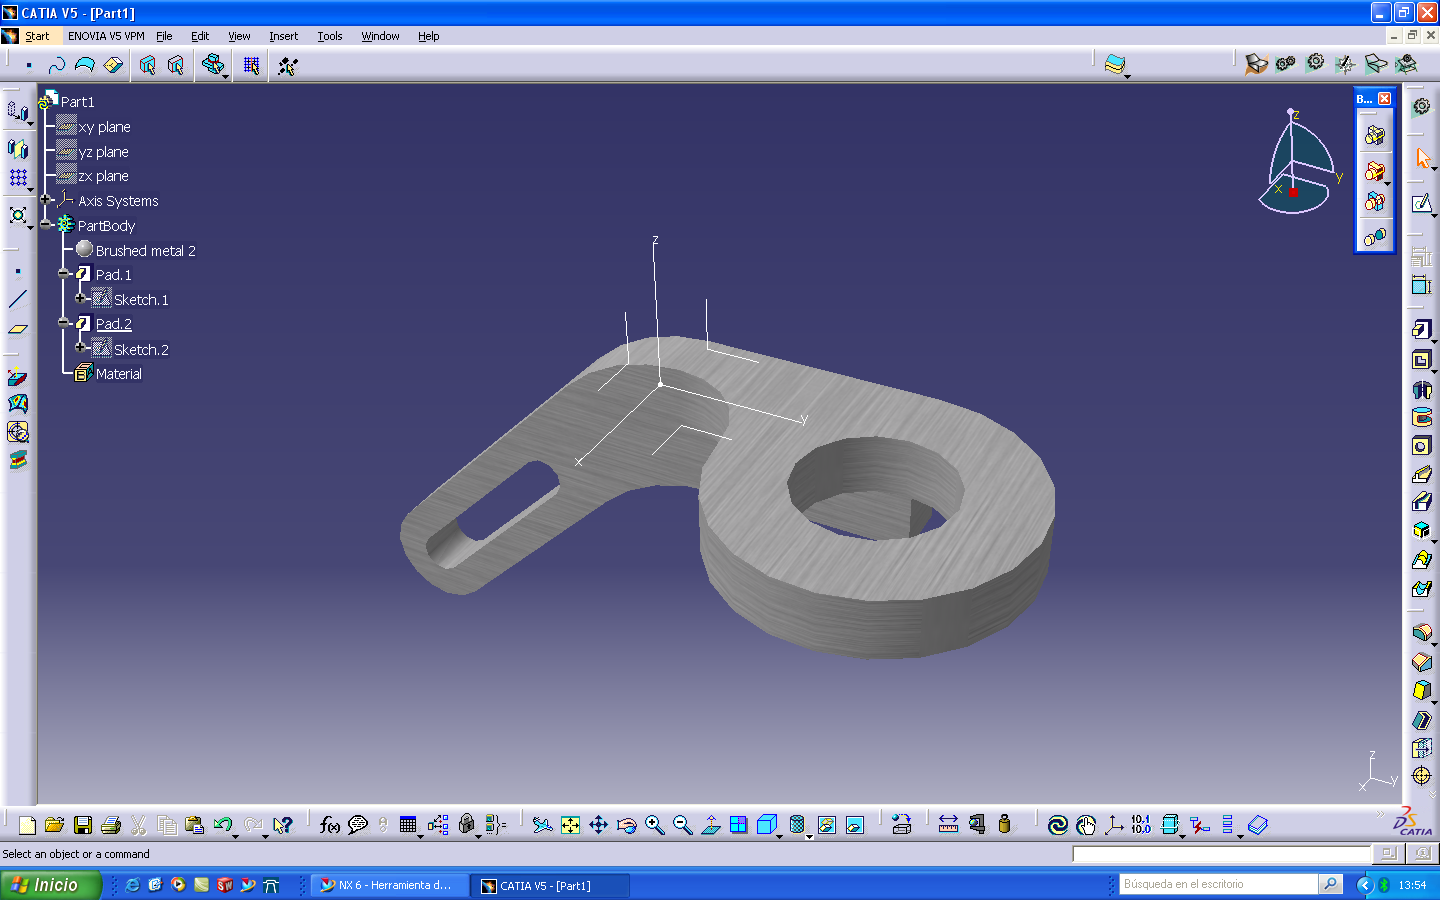Image resolution: width=1440 pixels, height=900 pixels.
Task: Open the isometric quick view dropdown arrow
Action: tap(781, 836)
